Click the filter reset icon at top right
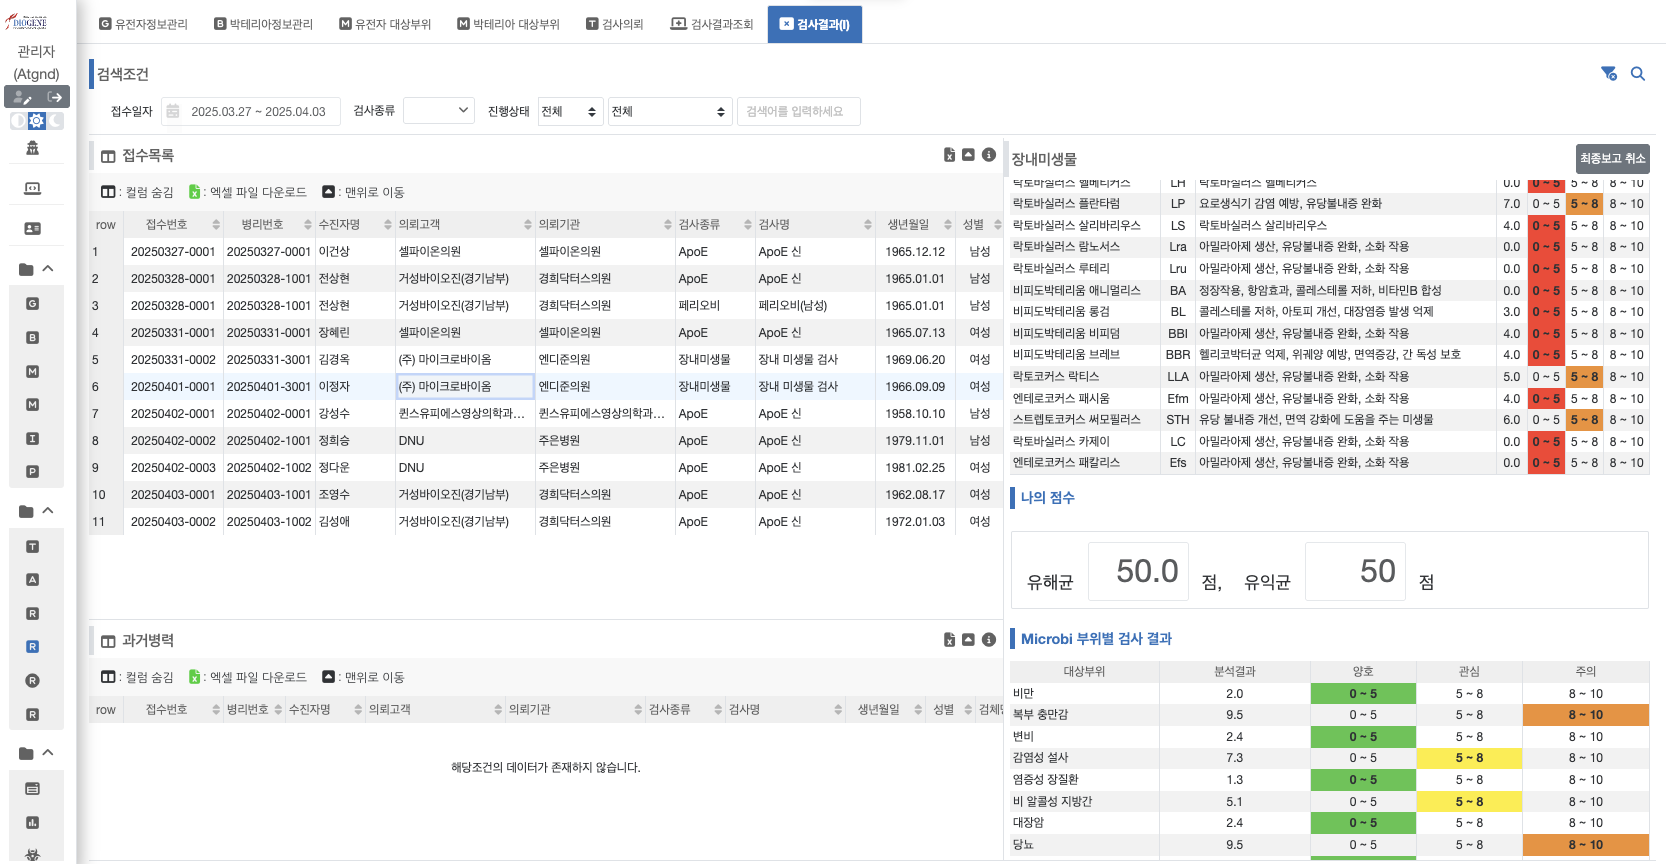 tap(1608, 74)
